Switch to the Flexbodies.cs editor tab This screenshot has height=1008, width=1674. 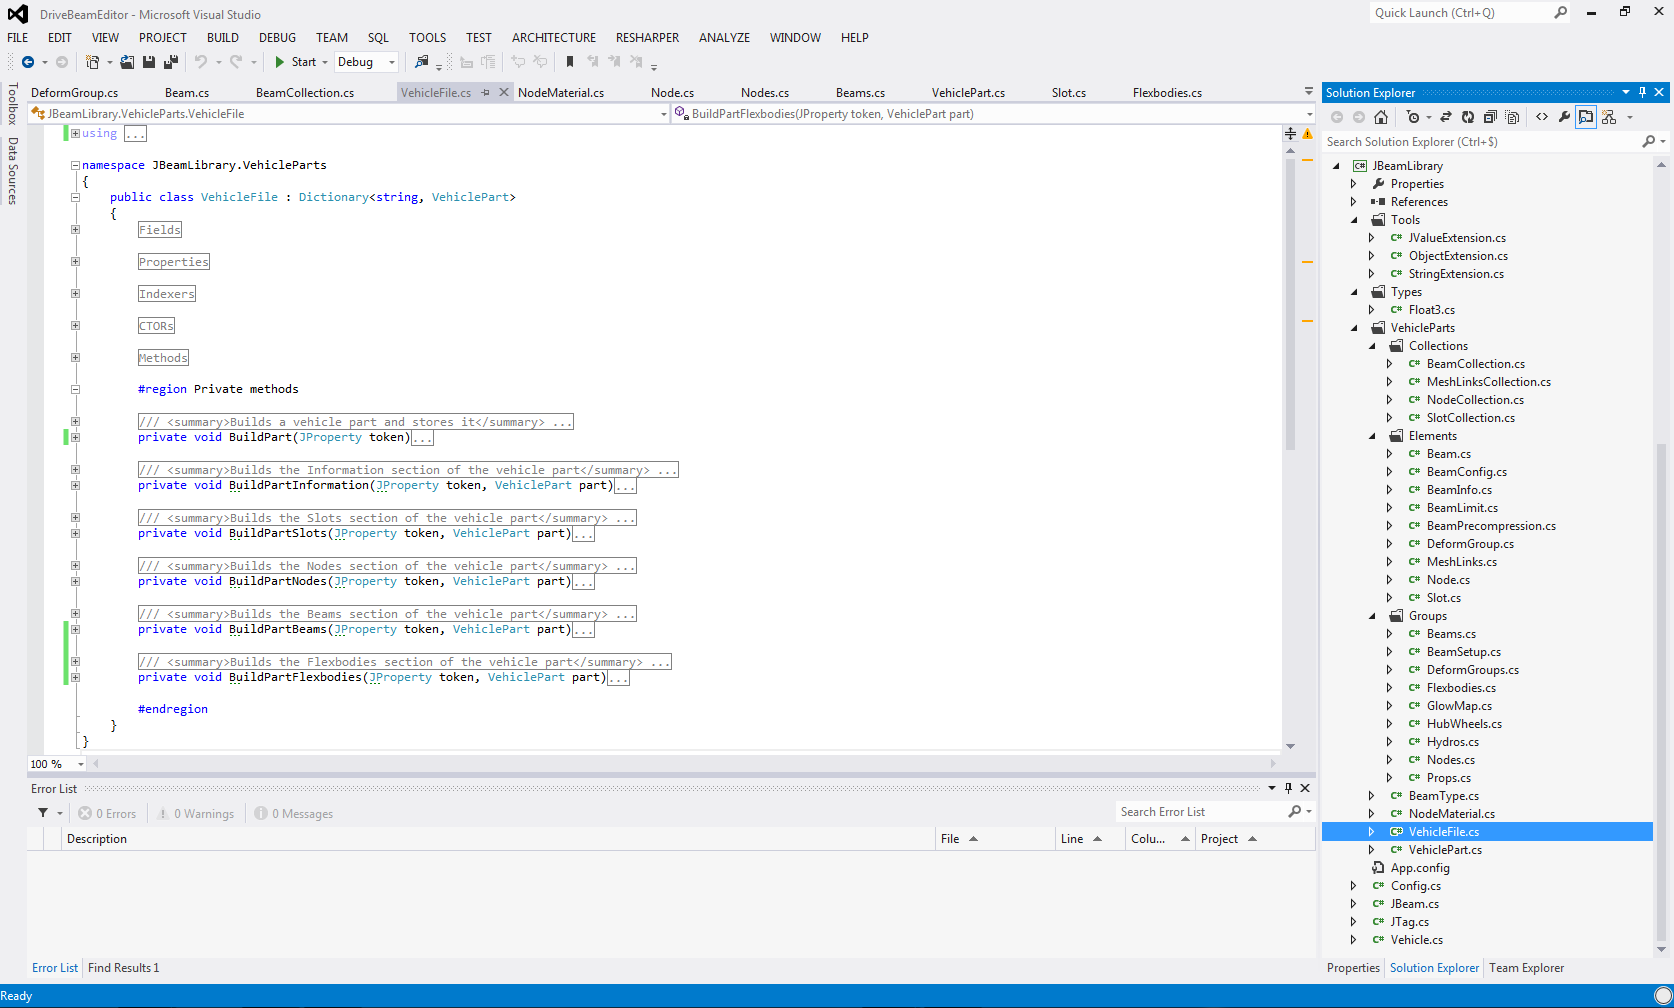[x=1167, y=93]
